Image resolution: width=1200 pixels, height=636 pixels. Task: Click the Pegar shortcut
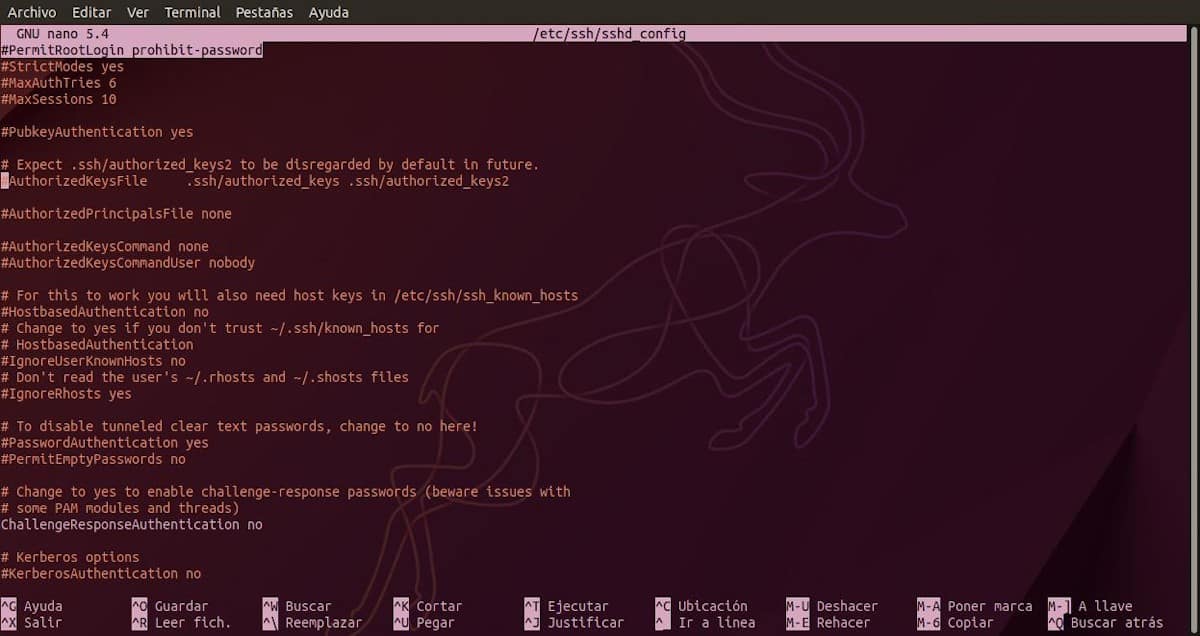tap(437, 622)
